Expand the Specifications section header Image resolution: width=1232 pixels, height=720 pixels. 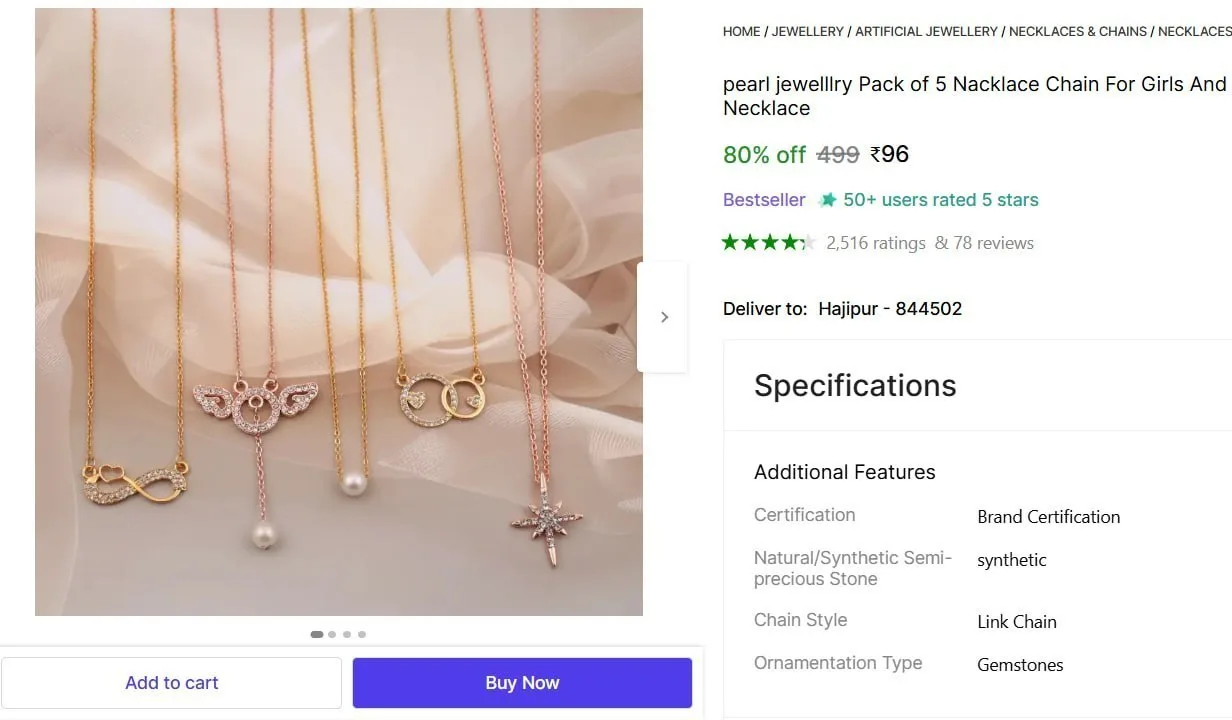click(x=855, y=386)
